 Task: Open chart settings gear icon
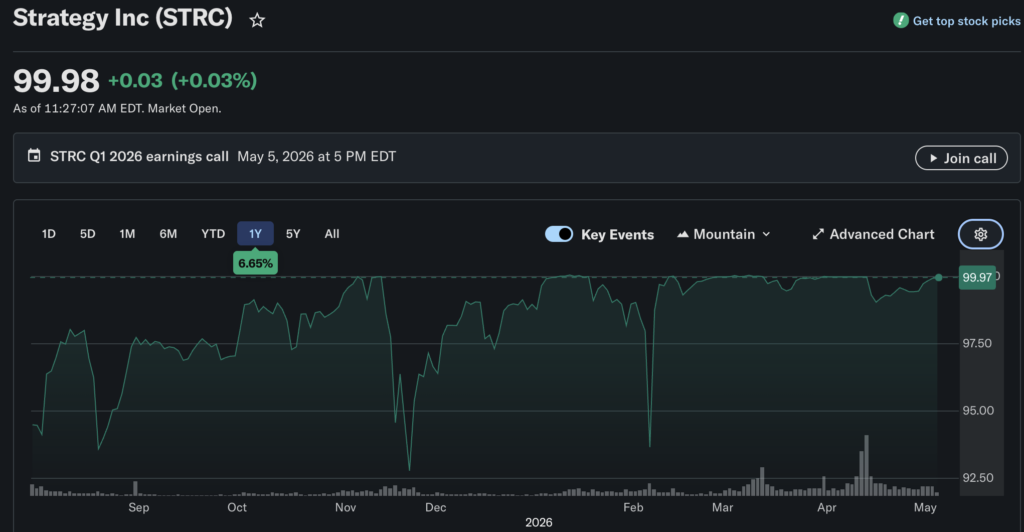coord(981,234)
